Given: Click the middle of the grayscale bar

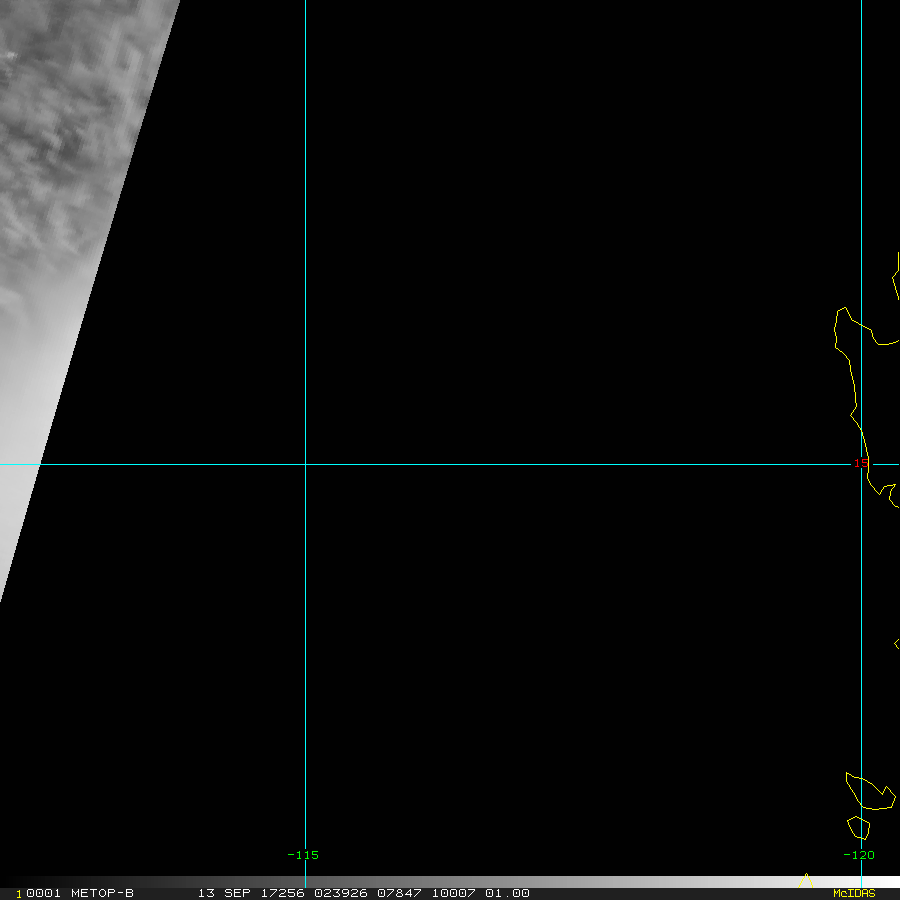Looking at the screenshot, I should [x=450, y=882].
